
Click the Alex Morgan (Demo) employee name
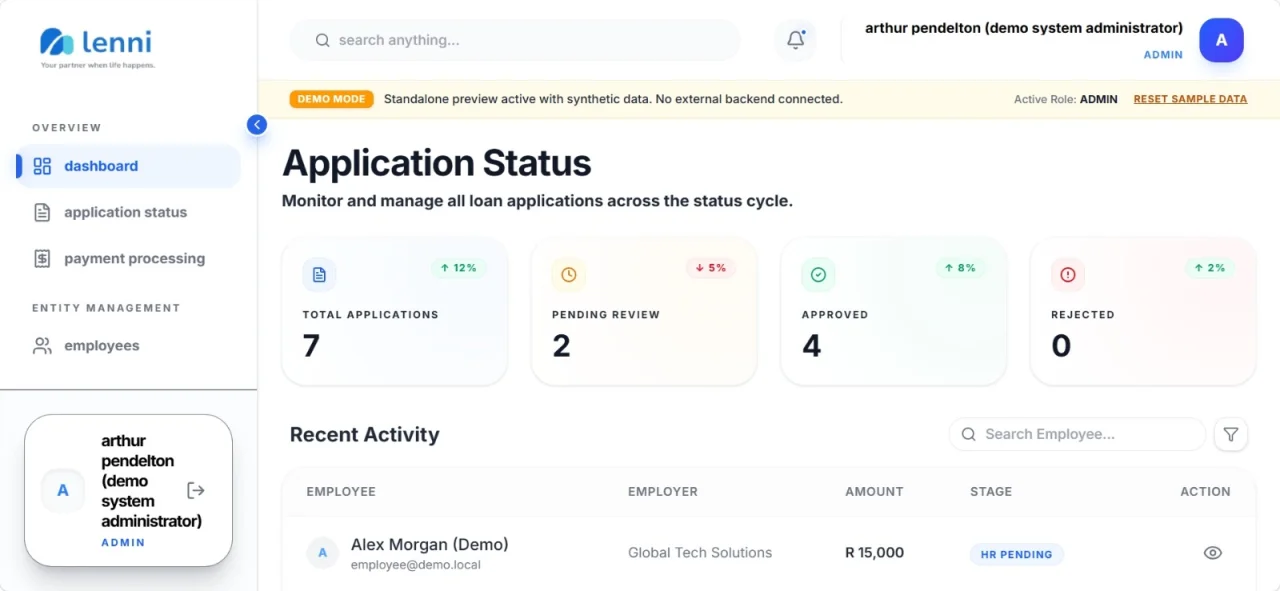(x=430, y=545)
